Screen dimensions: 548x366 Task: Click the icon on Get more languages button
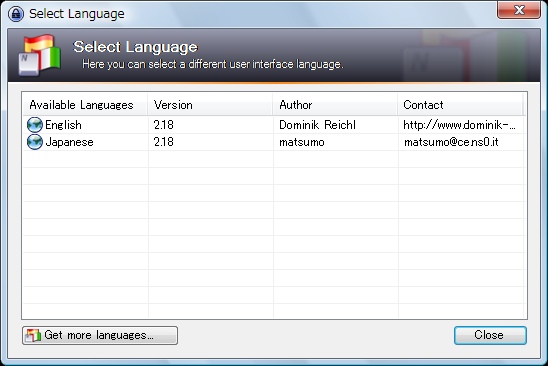click(33, 335)
